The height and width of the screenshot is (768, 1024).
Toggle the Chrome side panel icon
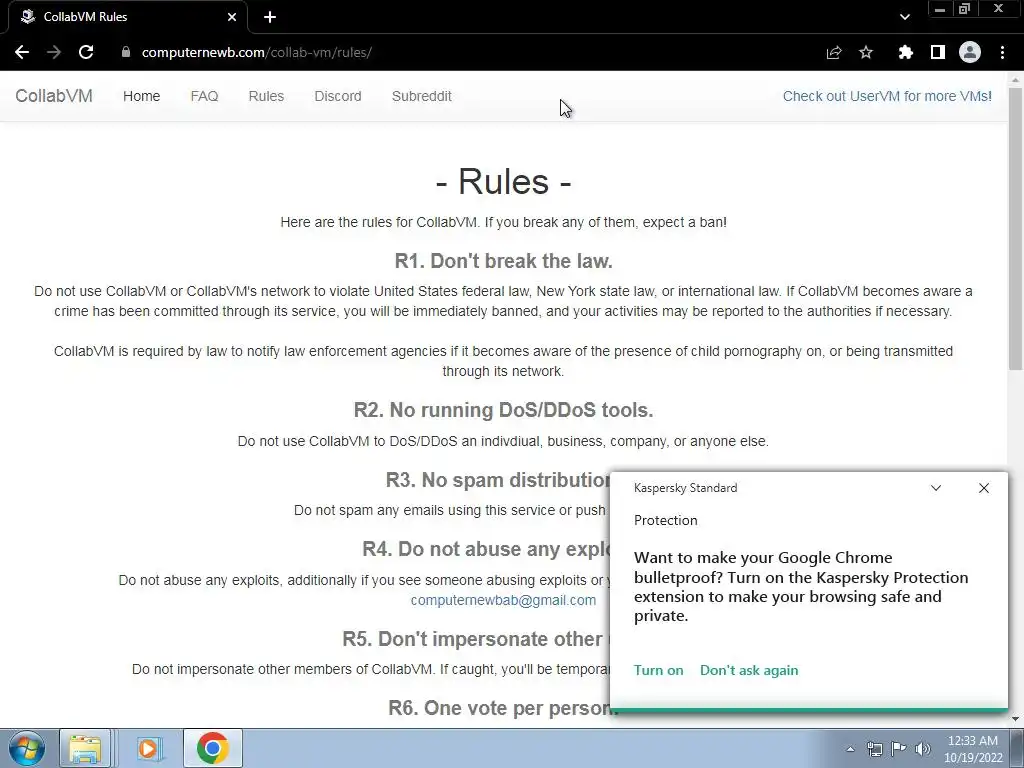(x=938, y=52)
